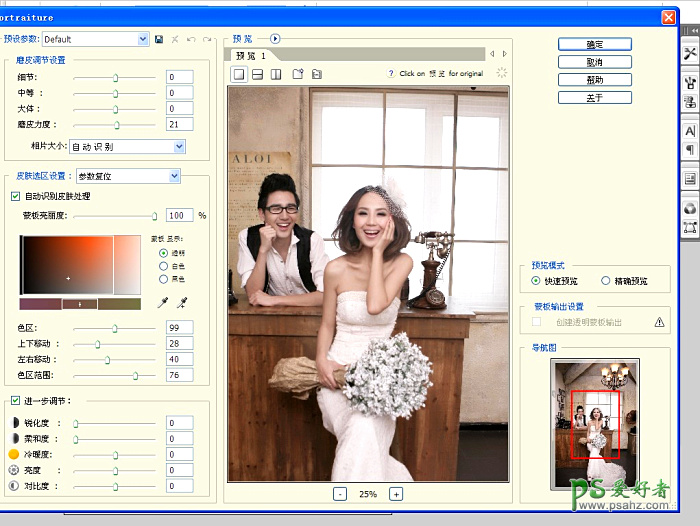Click the zoom in plus button
The width and height of the screenshot is (700, 526).
(x=396, y=494)
